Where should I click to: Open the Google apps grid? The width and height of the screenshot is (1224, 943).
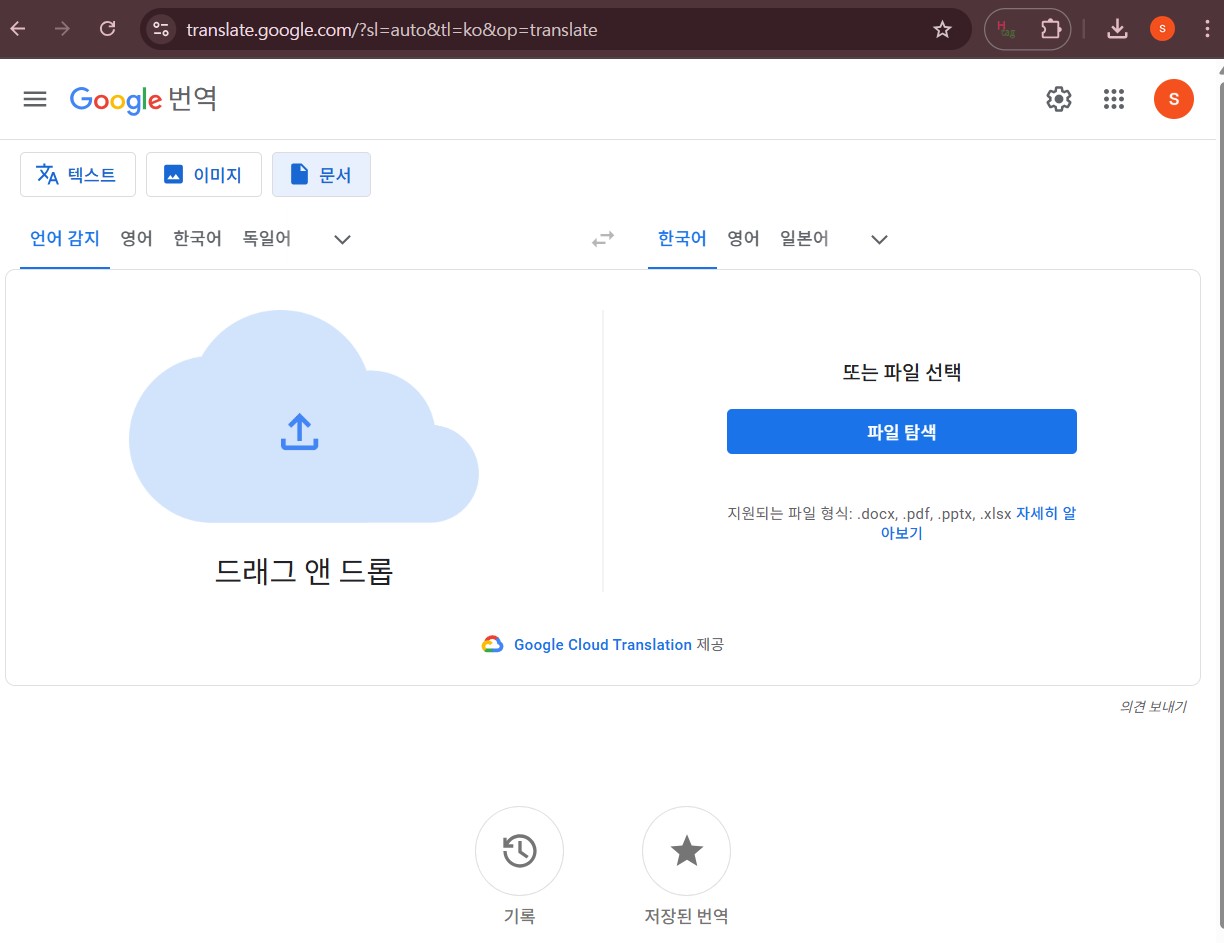[x=1114, y=99]
